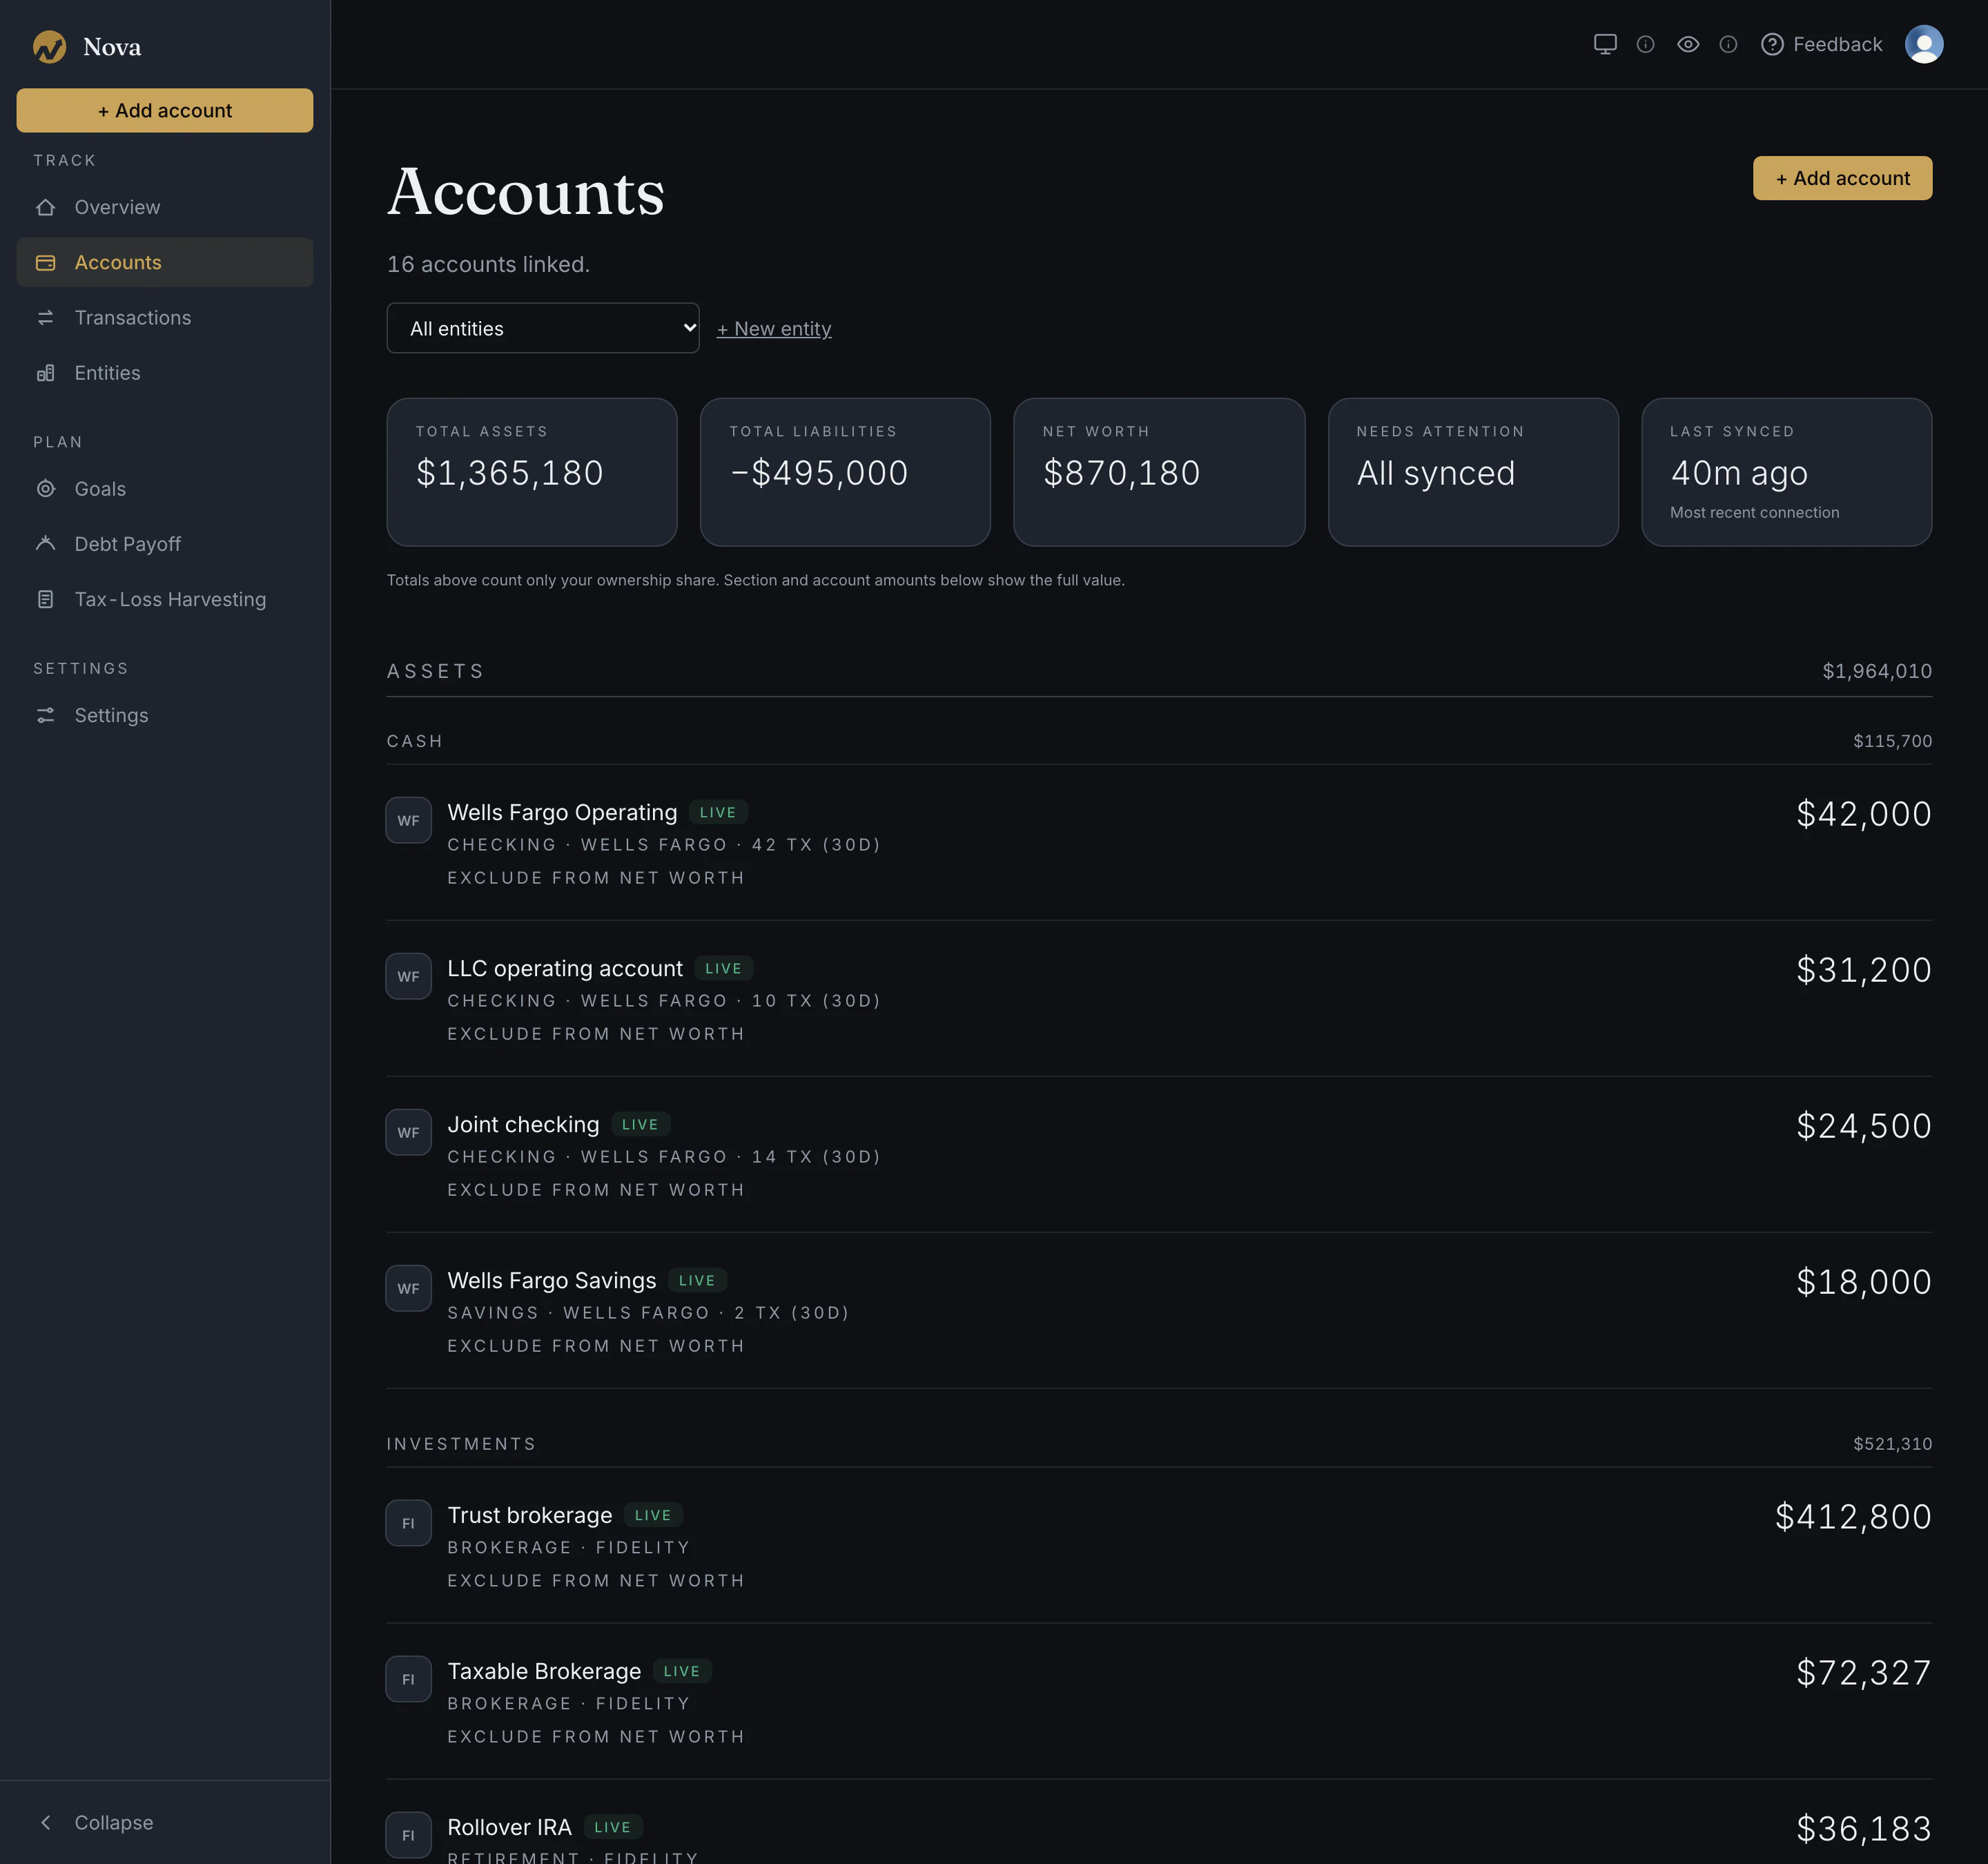1988x1864 pixels.
Task: Click the $42,000 balance value
Action: (x=1864, y=814)
